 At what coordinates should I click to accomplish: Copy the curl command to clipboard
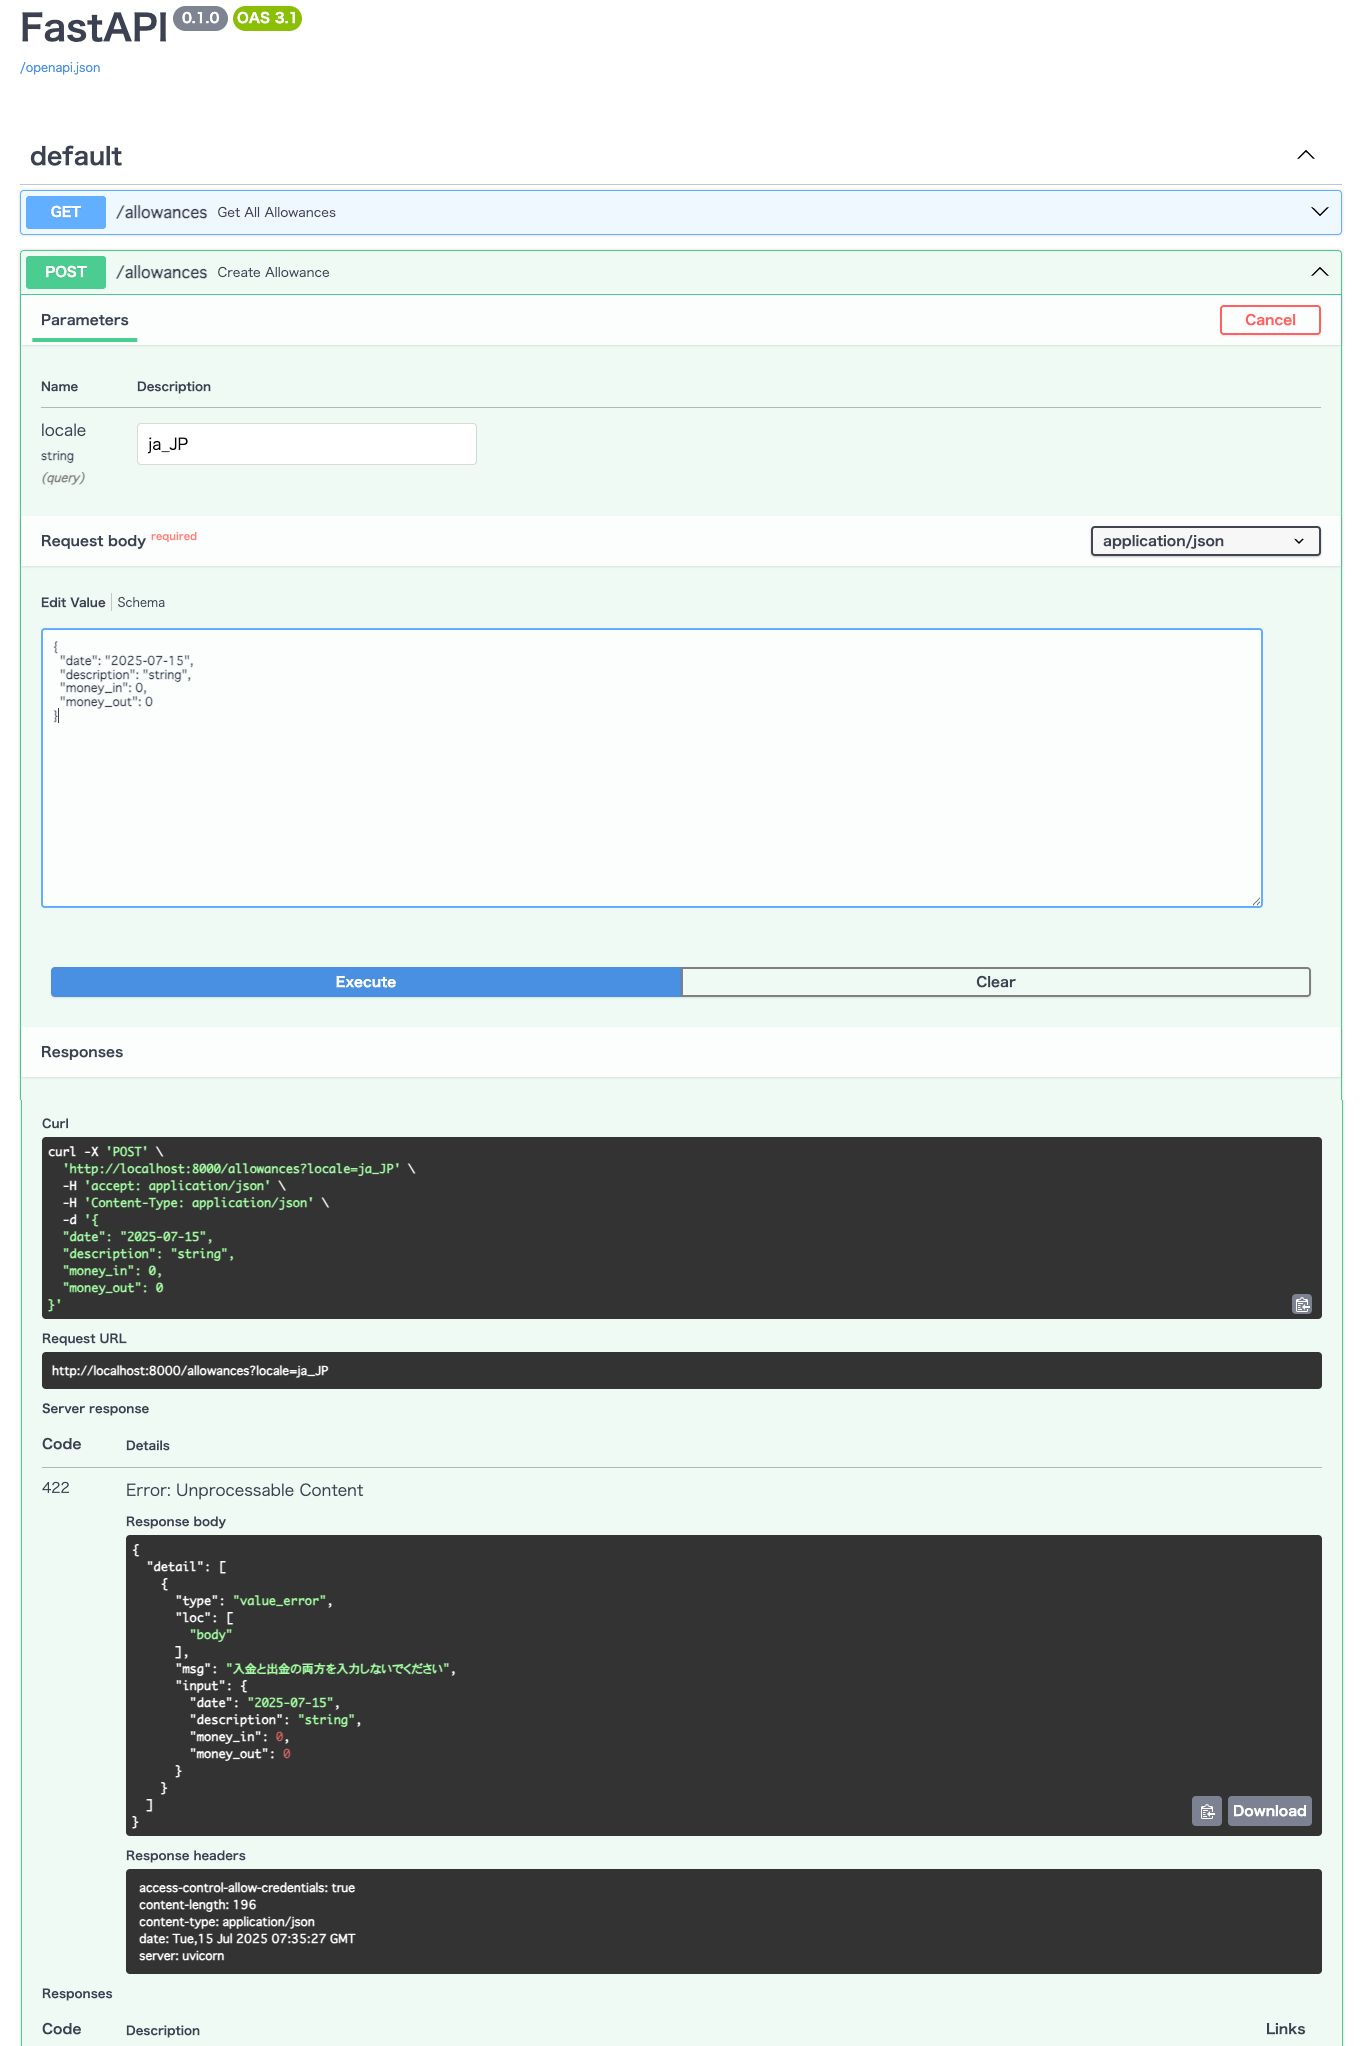[x=1302, y=1304]
